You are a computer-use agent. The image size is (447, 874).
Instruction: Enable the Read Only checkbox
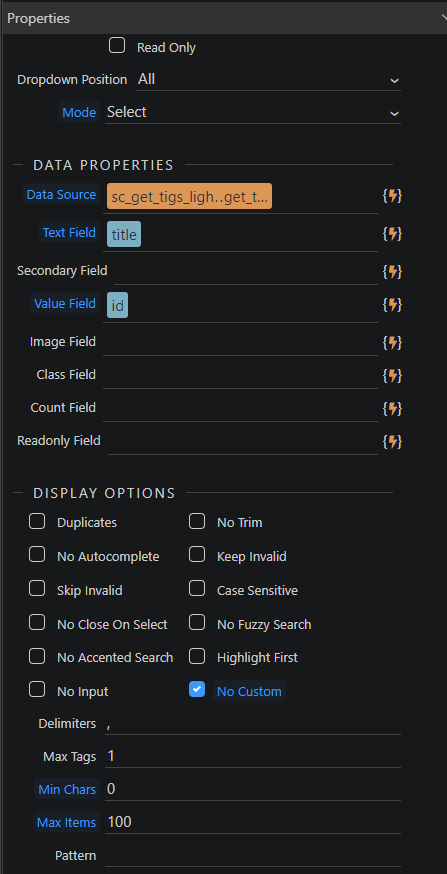point(117,46)
